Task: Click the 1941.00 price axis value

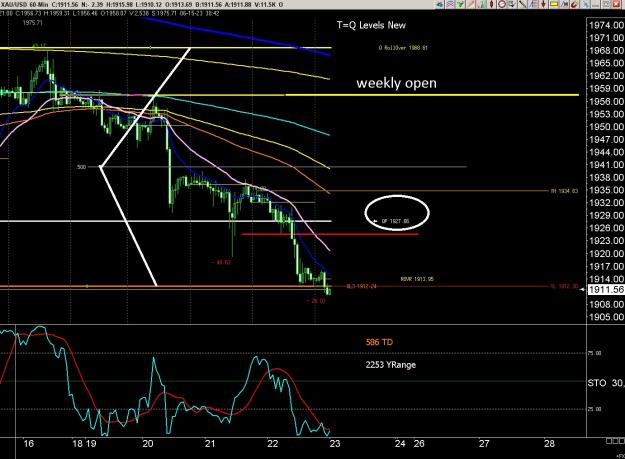Action: point(606,165)
